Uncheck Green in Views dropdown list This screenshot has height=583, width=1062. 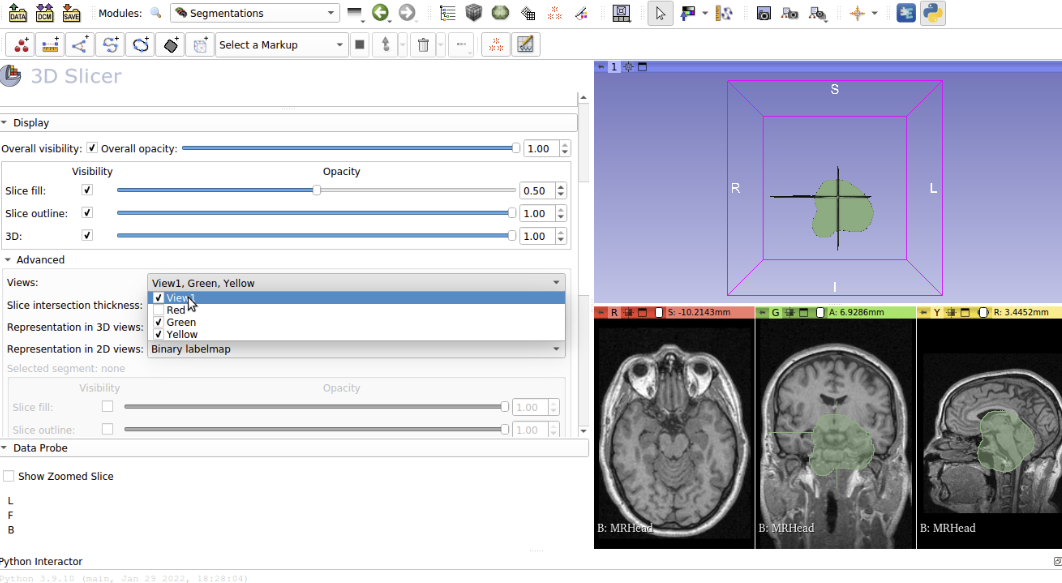pos(158,322)
